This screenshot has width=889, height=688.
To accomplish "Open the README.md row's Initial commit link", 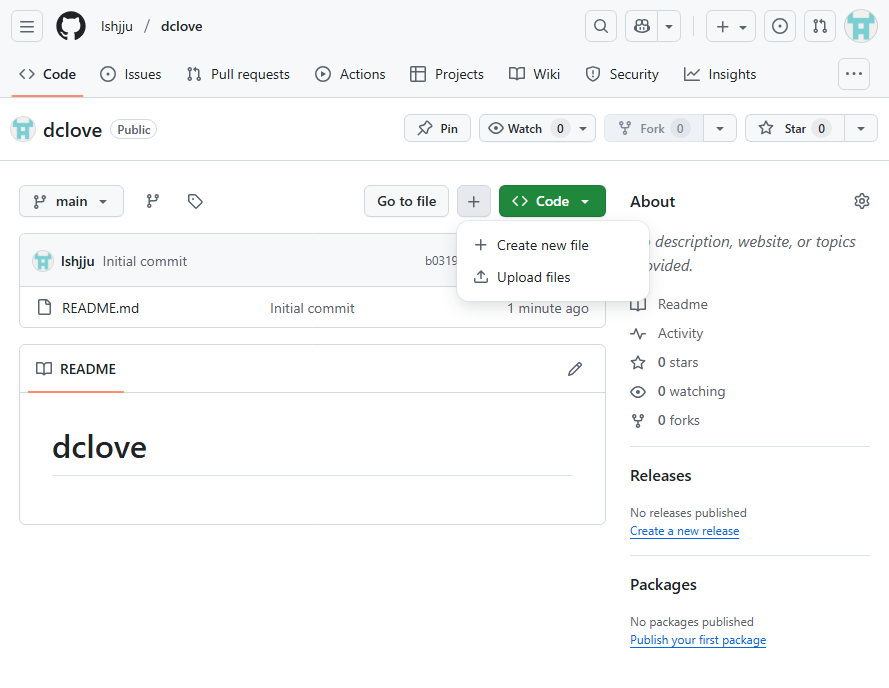I will [x=312, y=308].
